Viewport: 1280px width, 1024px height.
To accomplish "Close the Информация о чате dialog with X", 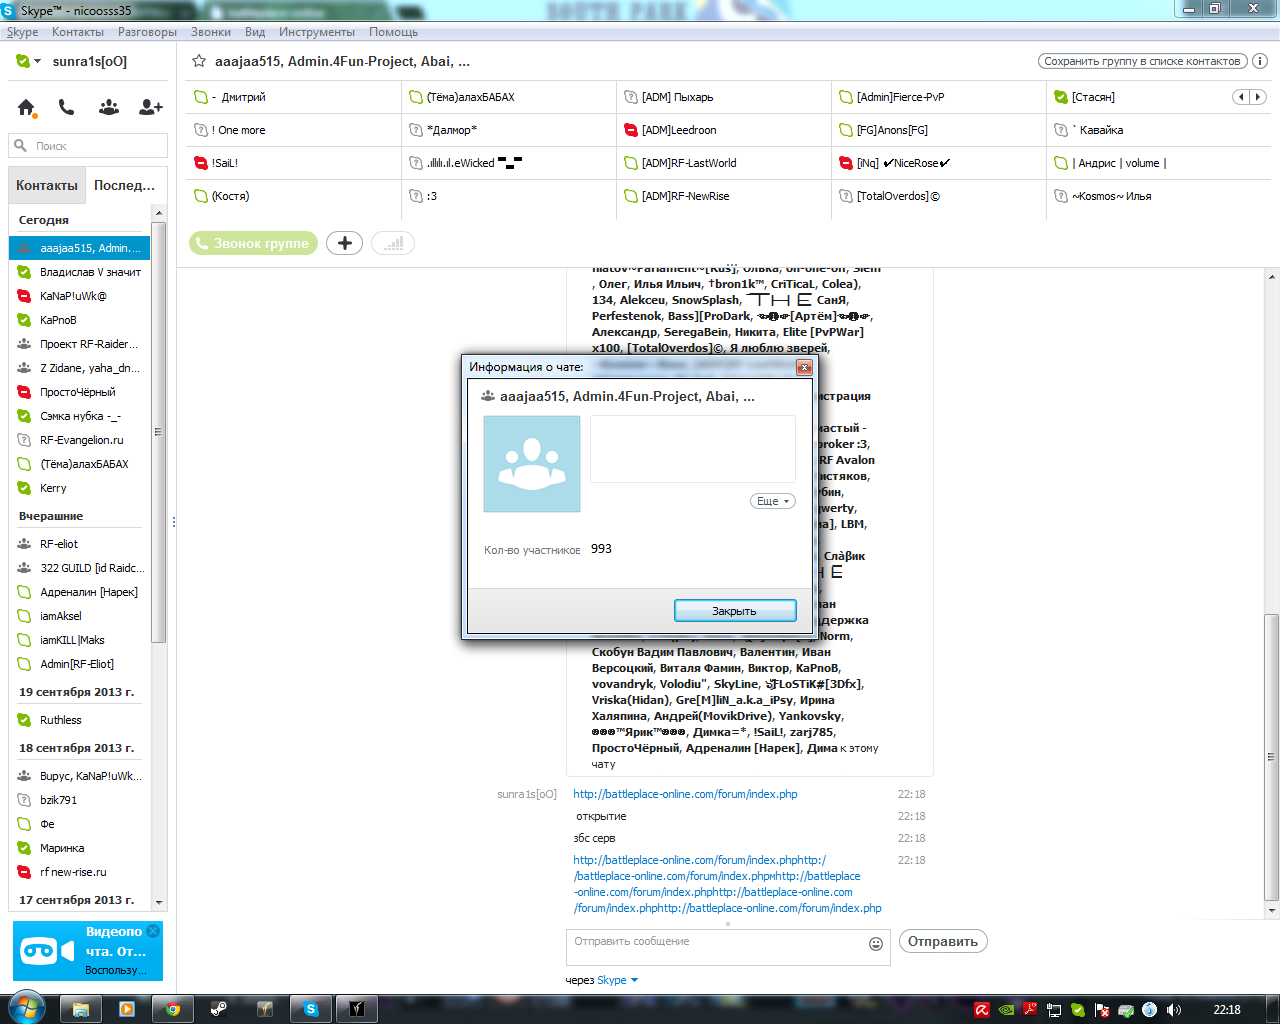I will (x=804, y=367).
